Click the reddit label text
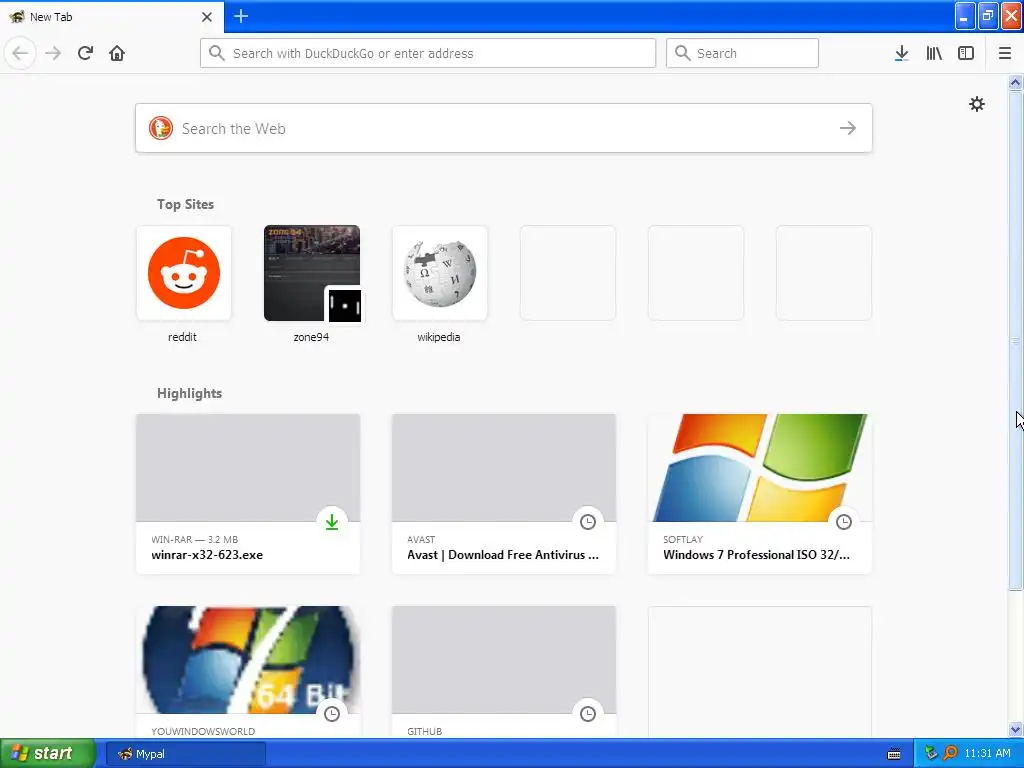Viewport: 1024px width, 768px height. coord(182,337)
